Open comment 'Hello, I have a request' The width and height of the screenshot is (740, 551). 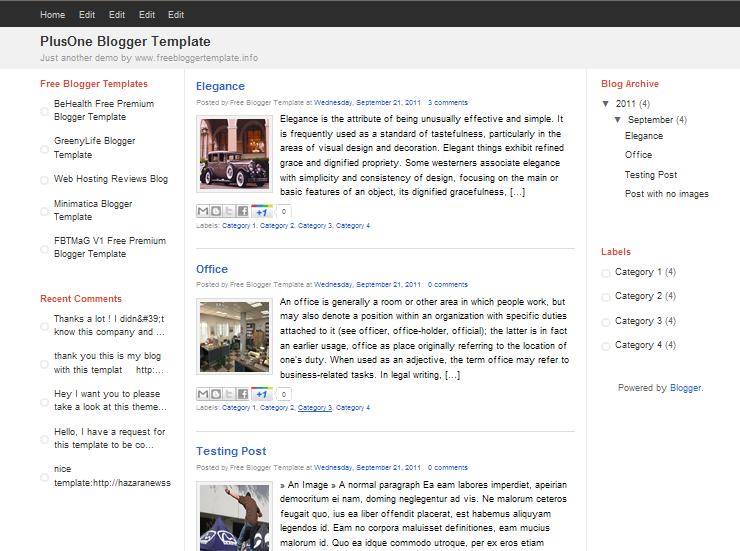[109, 438]
